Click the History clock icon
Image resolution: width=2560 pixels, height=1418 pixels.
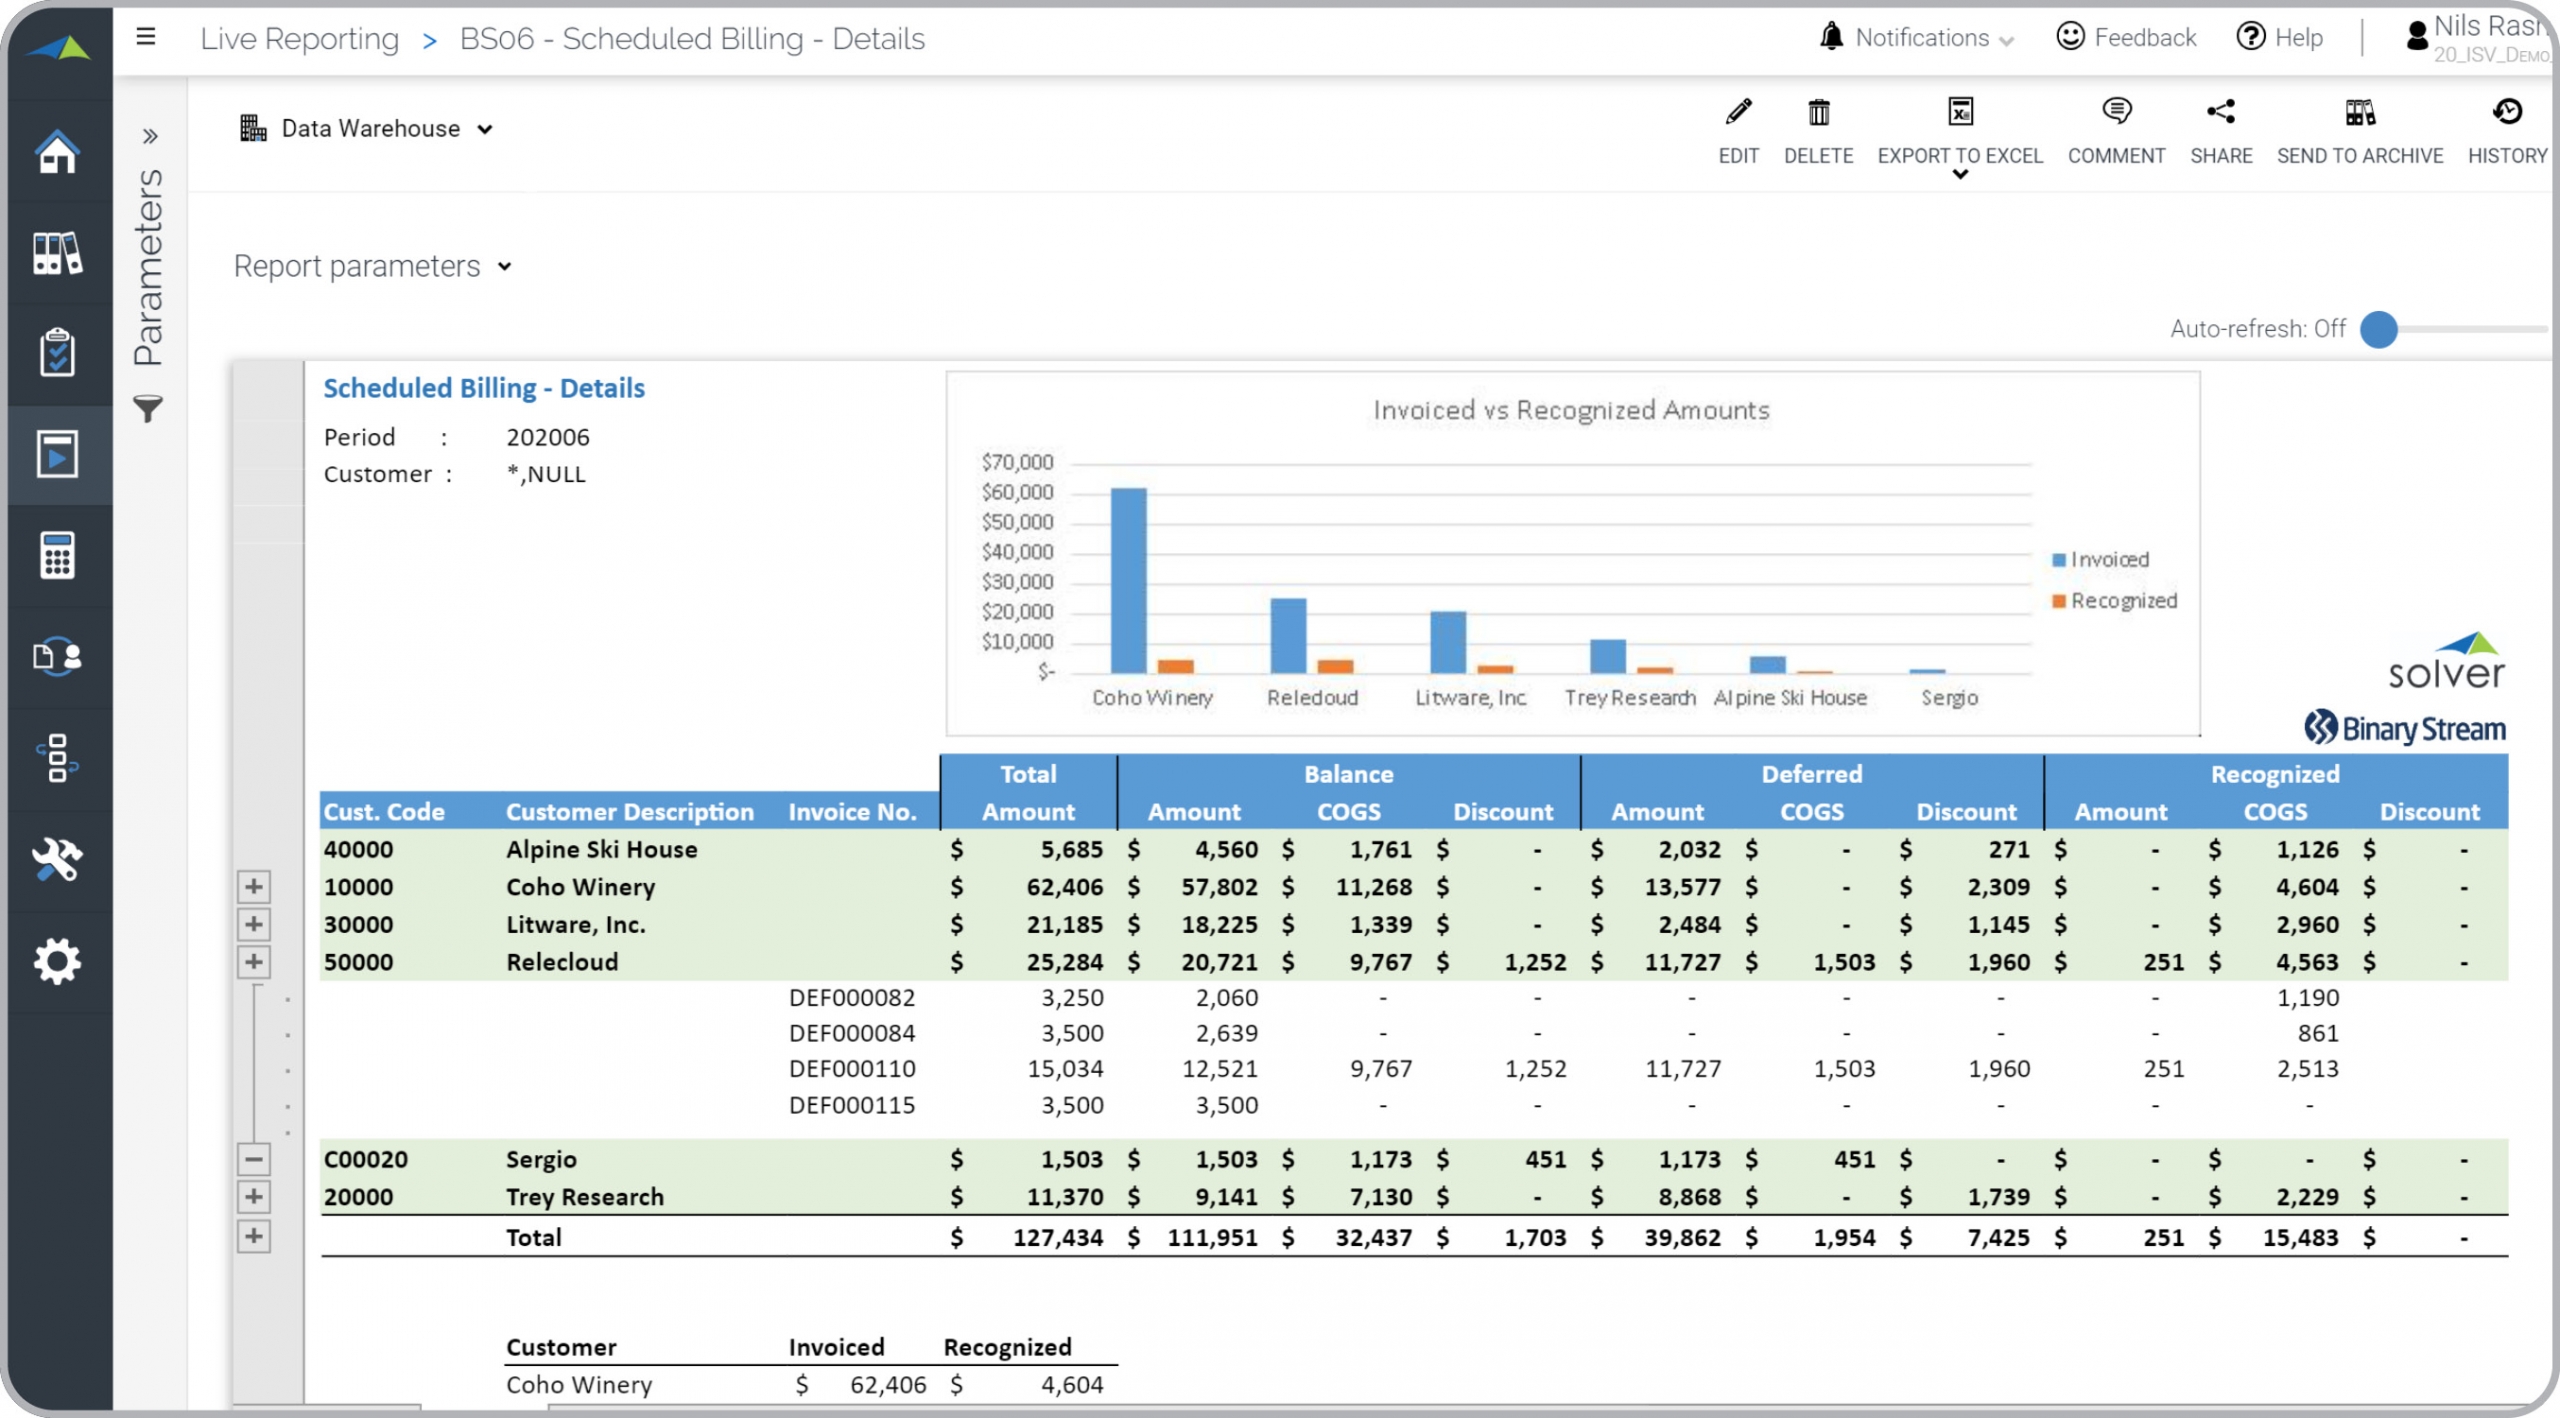[2506, 111]
